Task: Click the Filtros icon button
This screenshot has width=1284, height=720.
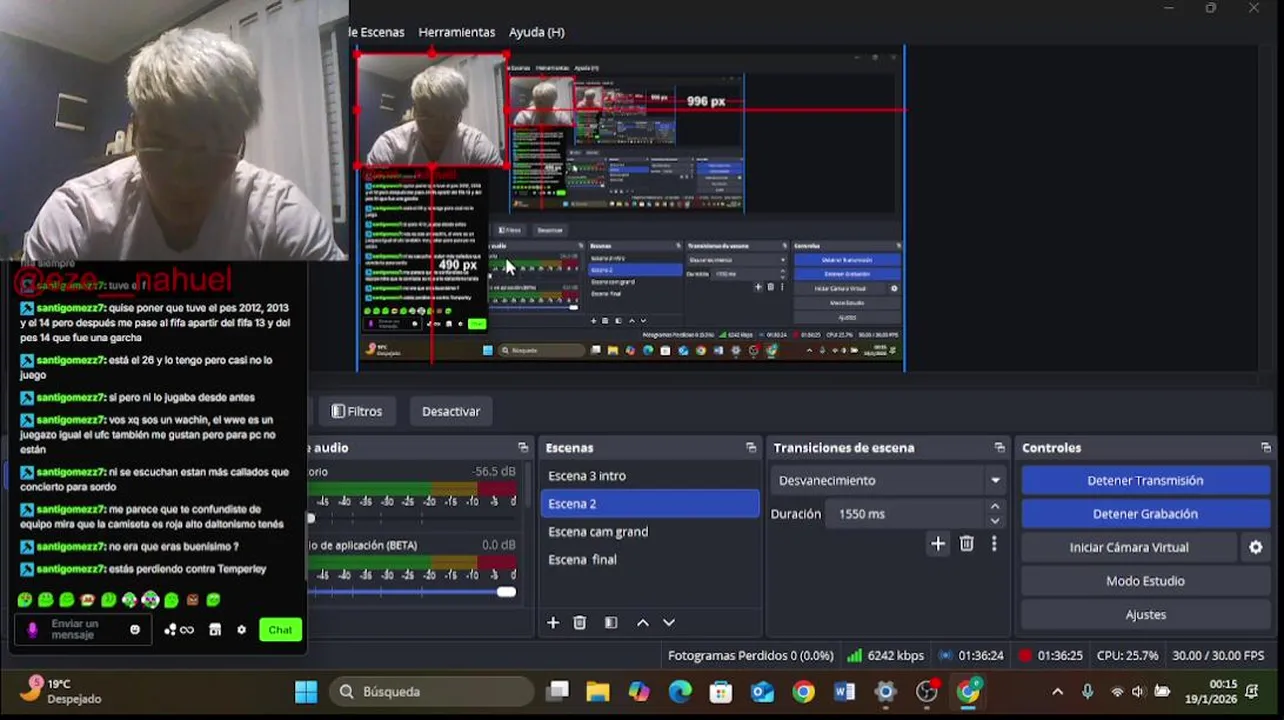Action: pyautogui.click(x=357, y=411)
